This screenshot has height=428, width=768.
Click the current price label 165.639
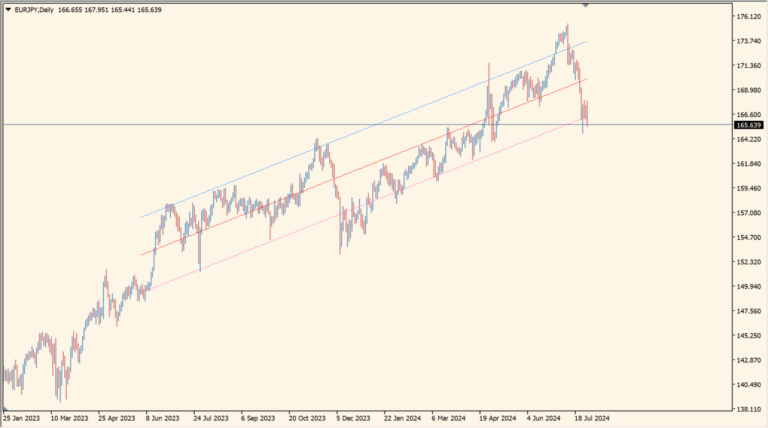749,125
